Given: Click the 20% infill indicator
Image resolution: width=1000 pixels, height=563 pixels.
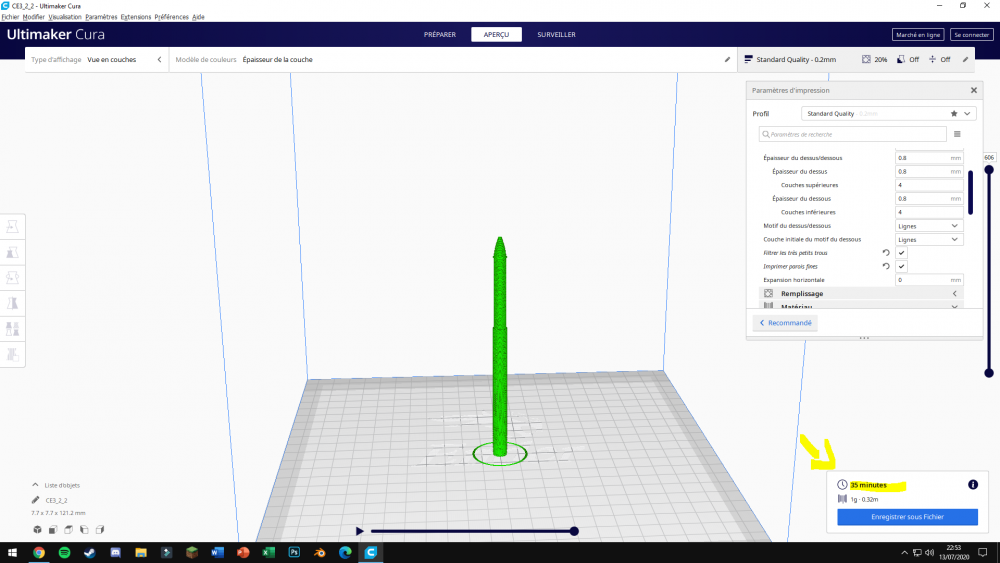Looking at the screenshot, I should [x=874, y=59].
